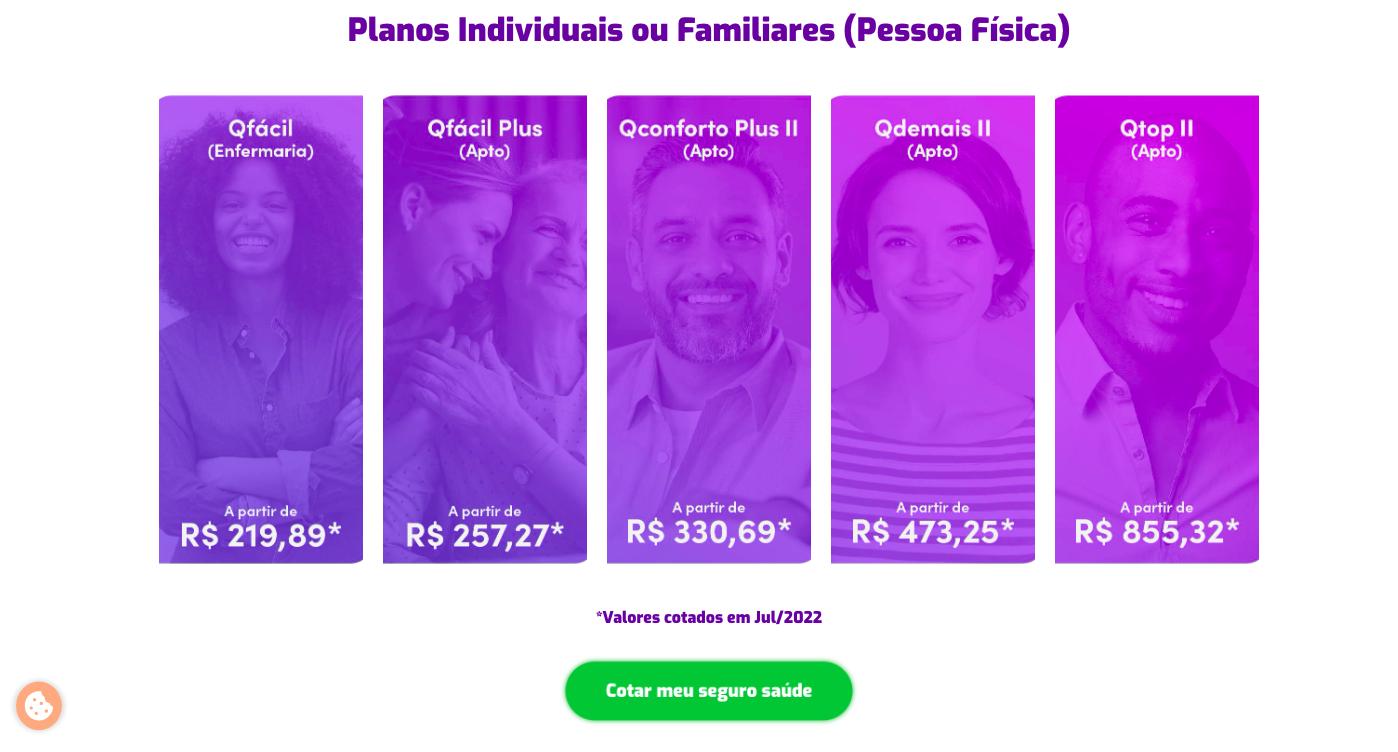Choose the Qconforto Plus II plan title
Screen dimensions: 1398x752
(x=708, y=129)
